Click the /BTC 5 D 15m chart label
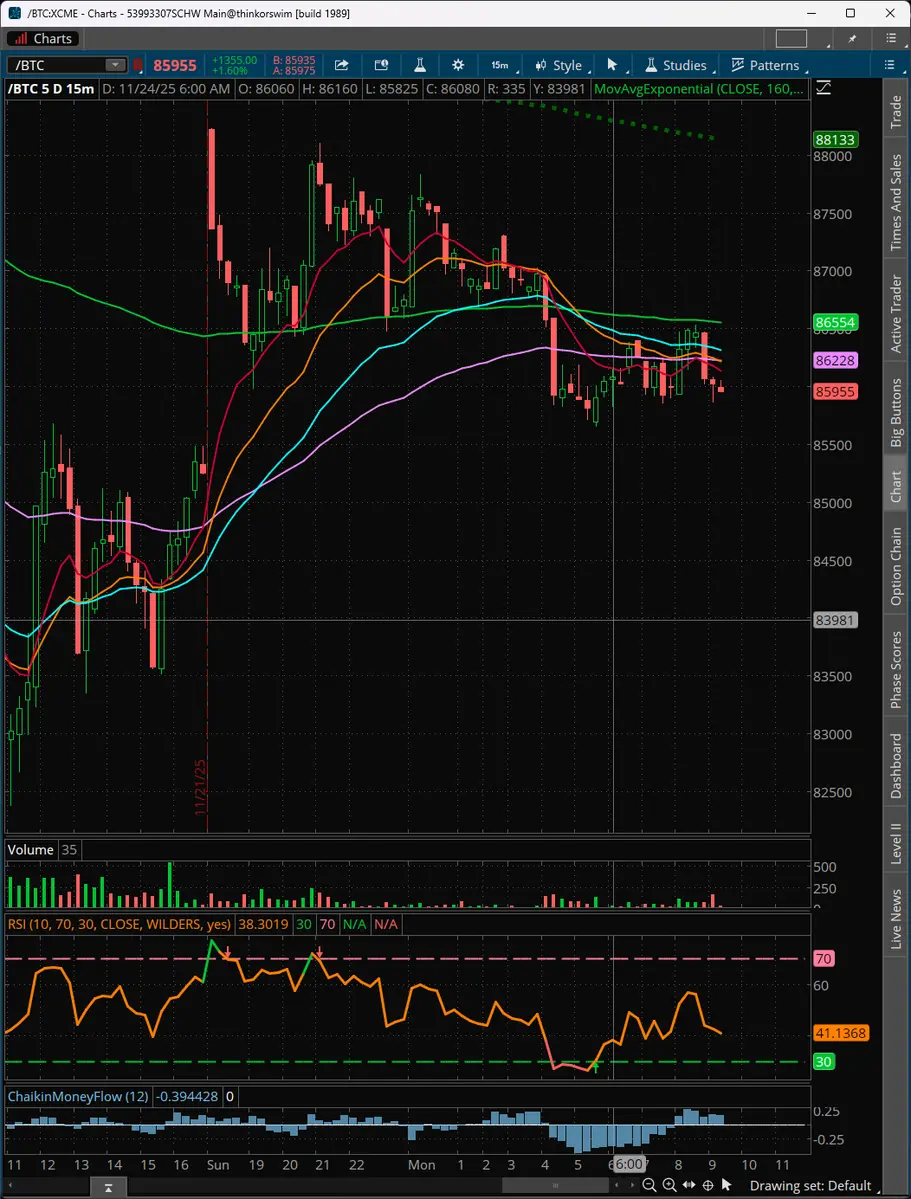This screenshot has height=1199, width=911. tap(51, 89)
